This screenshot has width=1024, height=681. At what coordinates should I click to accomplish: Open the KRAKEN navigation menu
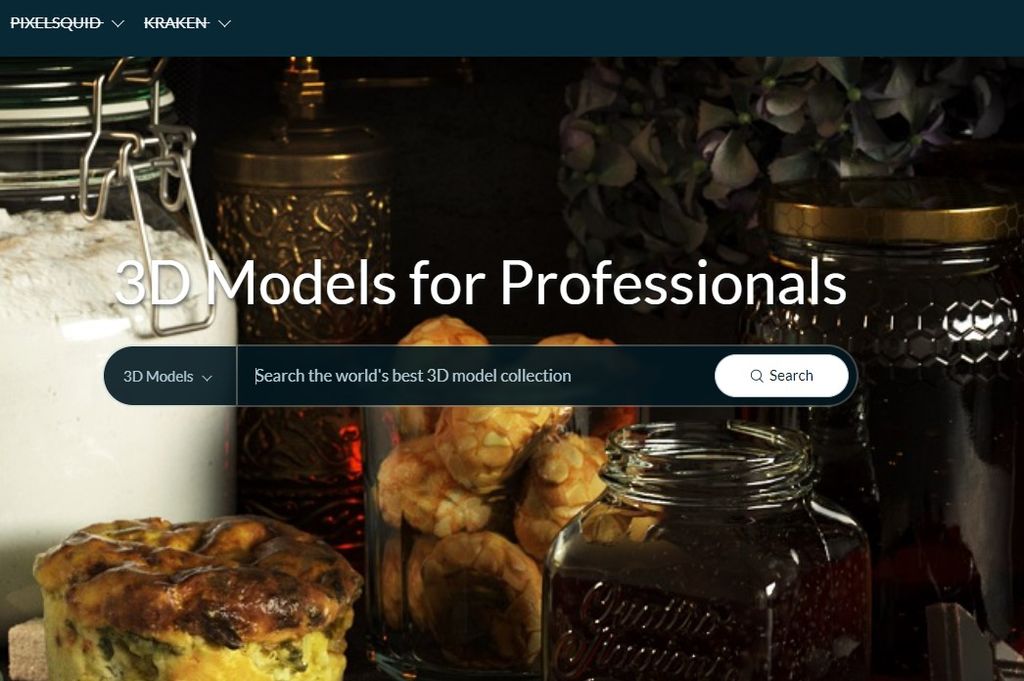pos(187,23)
